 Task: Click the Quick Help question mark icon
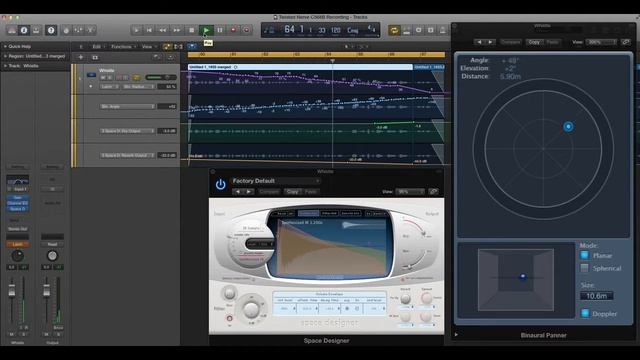pyautogui.click(x=51, y=30)
